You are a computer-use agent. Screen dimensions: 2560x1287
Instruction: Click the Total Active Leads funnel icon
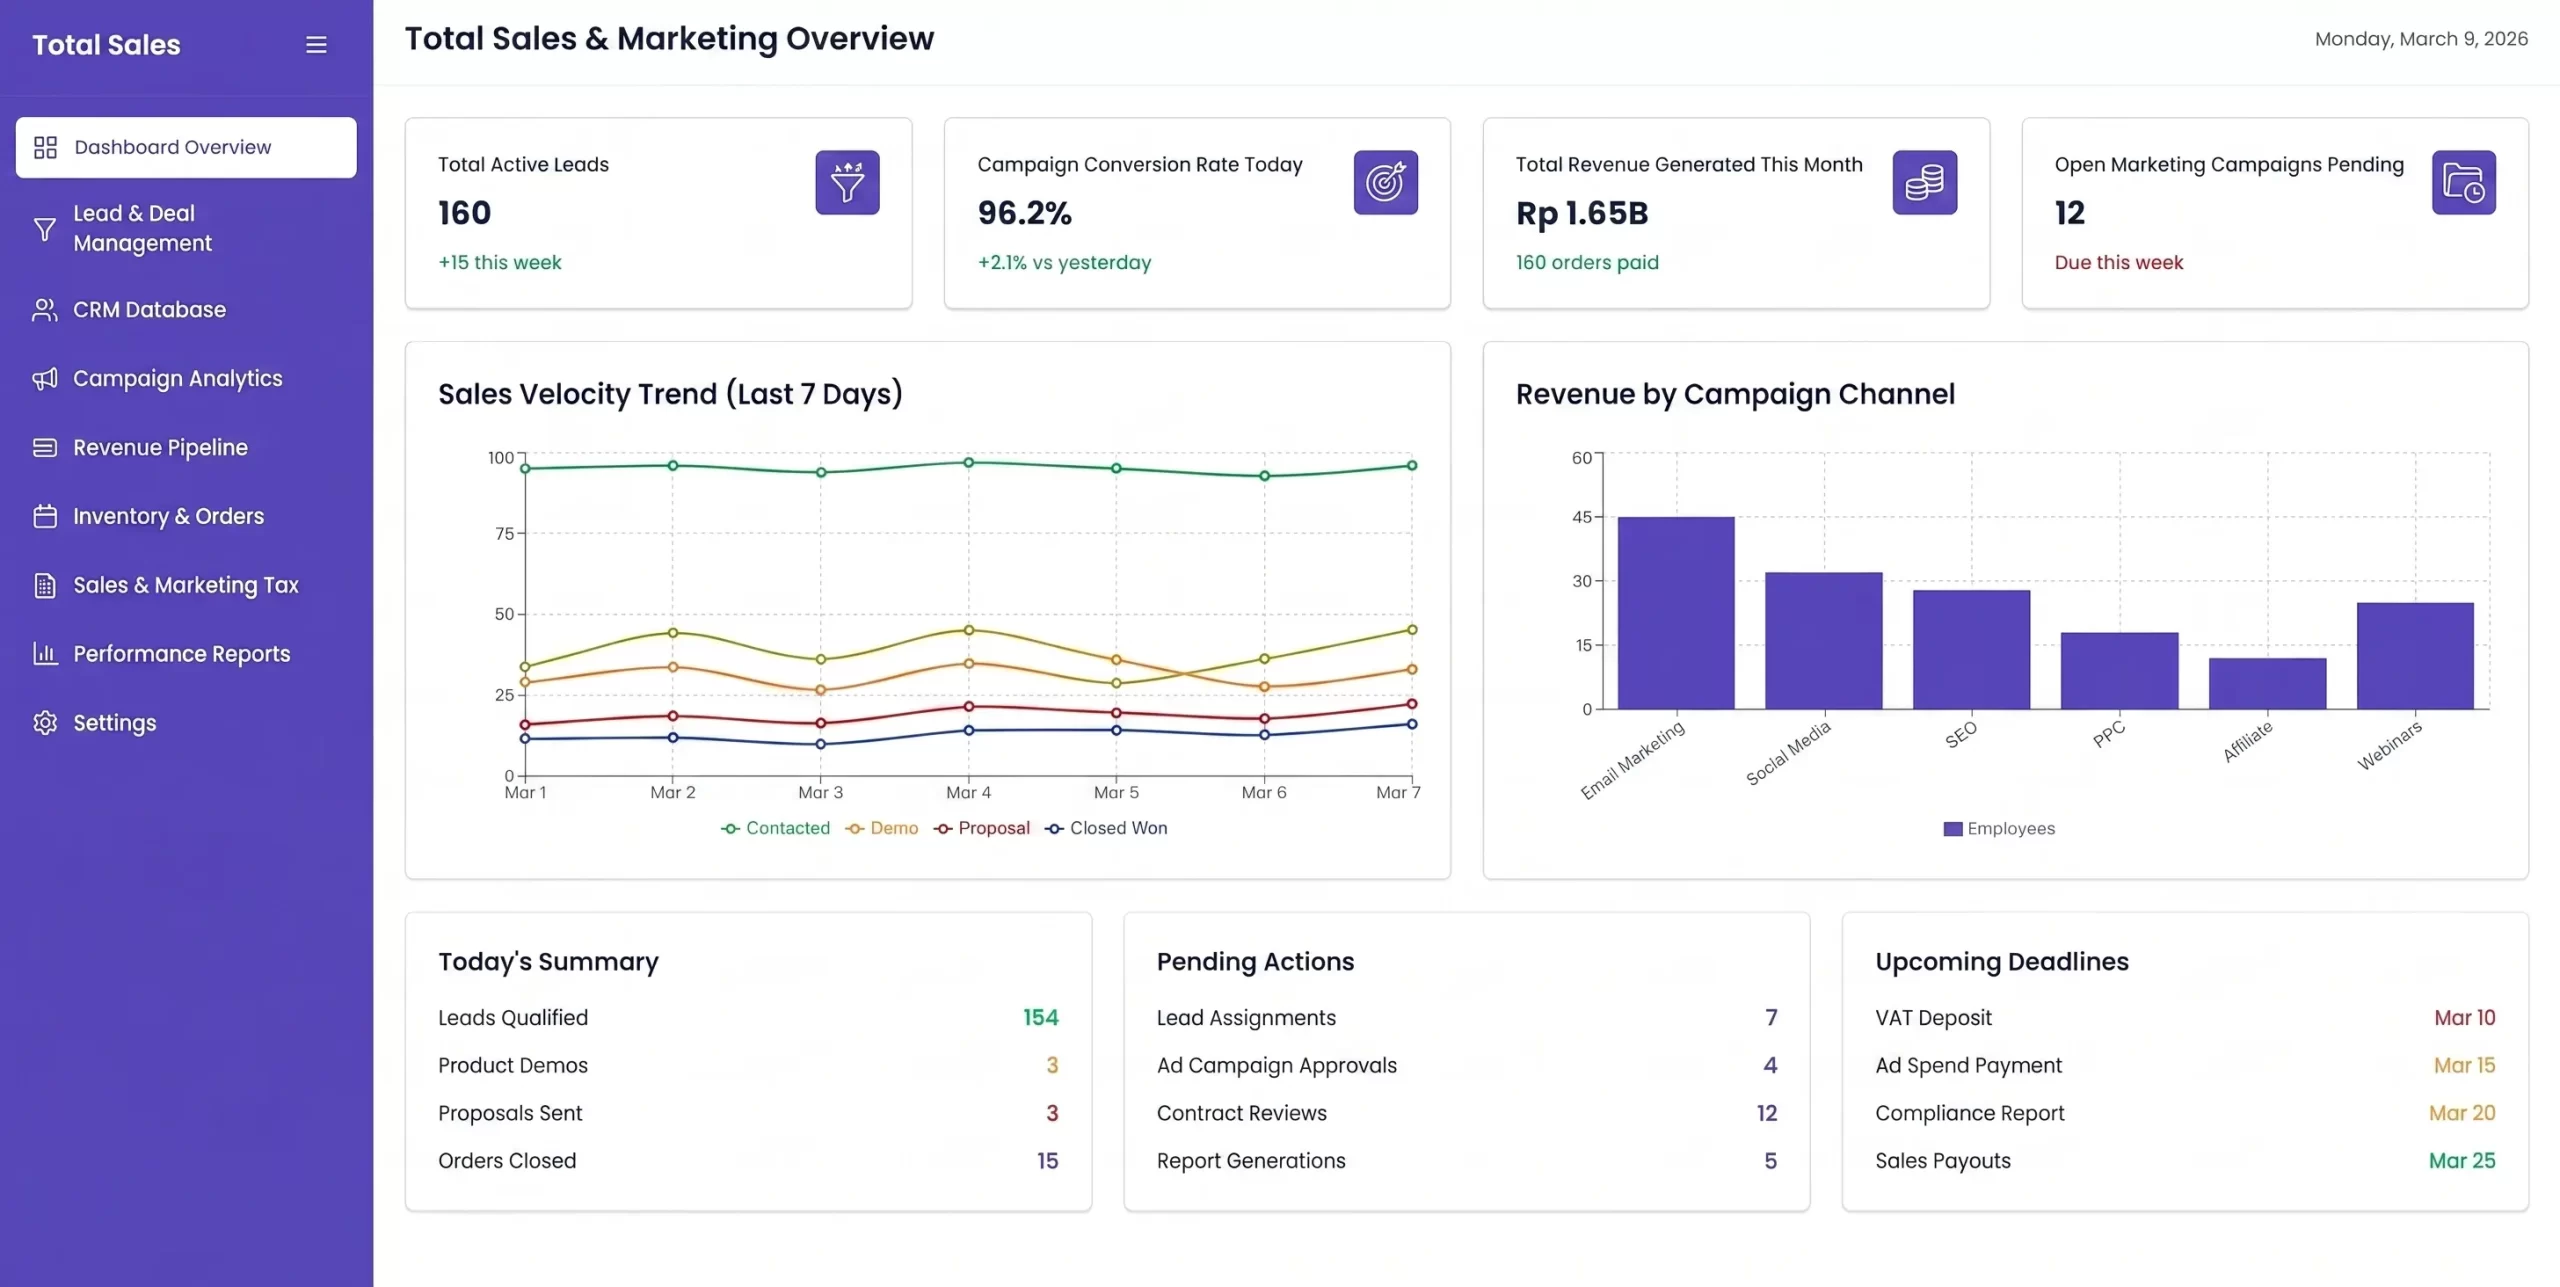[x=847, y=182]
